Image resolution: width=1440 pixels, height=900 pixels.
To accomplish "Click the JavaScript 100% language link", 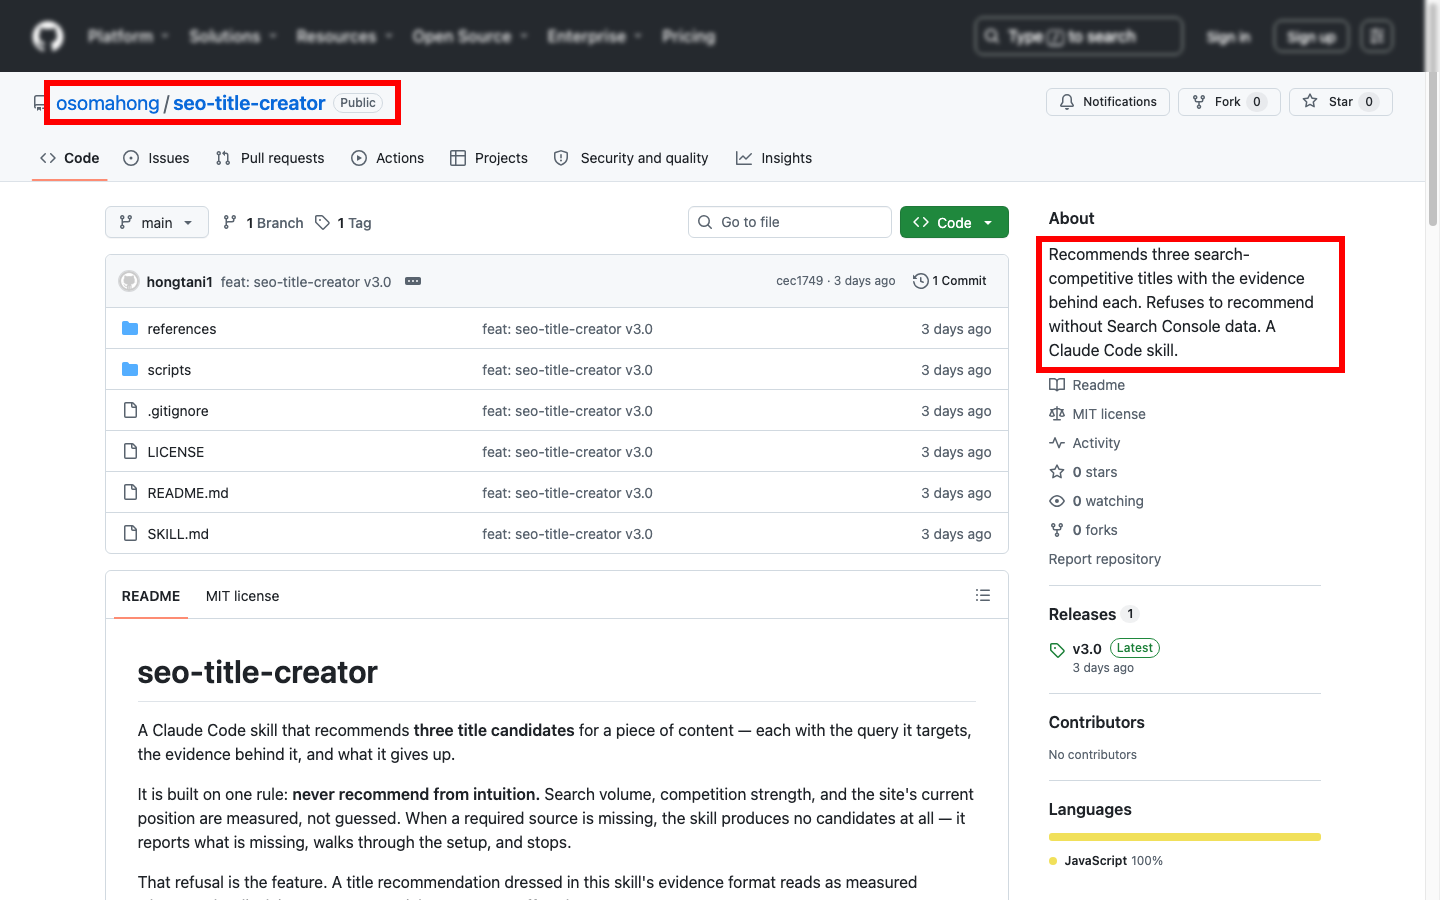I will coord(1106,861).
